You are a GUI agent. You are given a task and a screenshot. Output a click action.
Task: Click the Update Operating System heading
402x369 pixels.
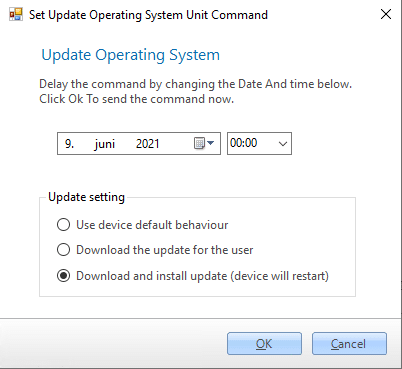tap(131, 55)
